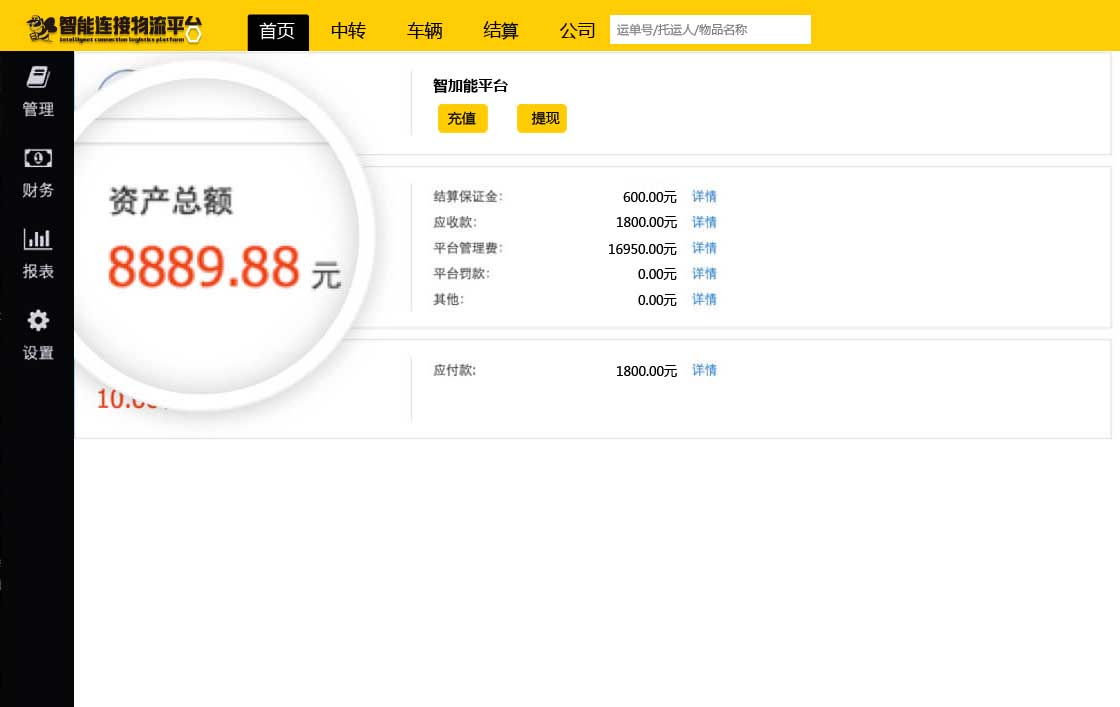Open the 管理 book icon in sidebar
This screenshot has height=707, width=1120.
pyautogui.click(x=38, y=78)
